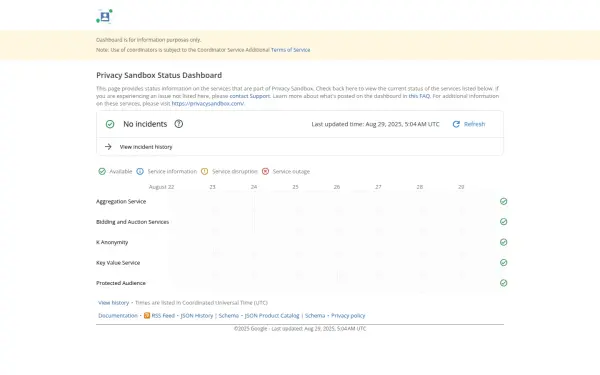Screen dimensions: 600x375
Task: Click the Privacy Sandbox logo icon
Action: pos(104,16)
